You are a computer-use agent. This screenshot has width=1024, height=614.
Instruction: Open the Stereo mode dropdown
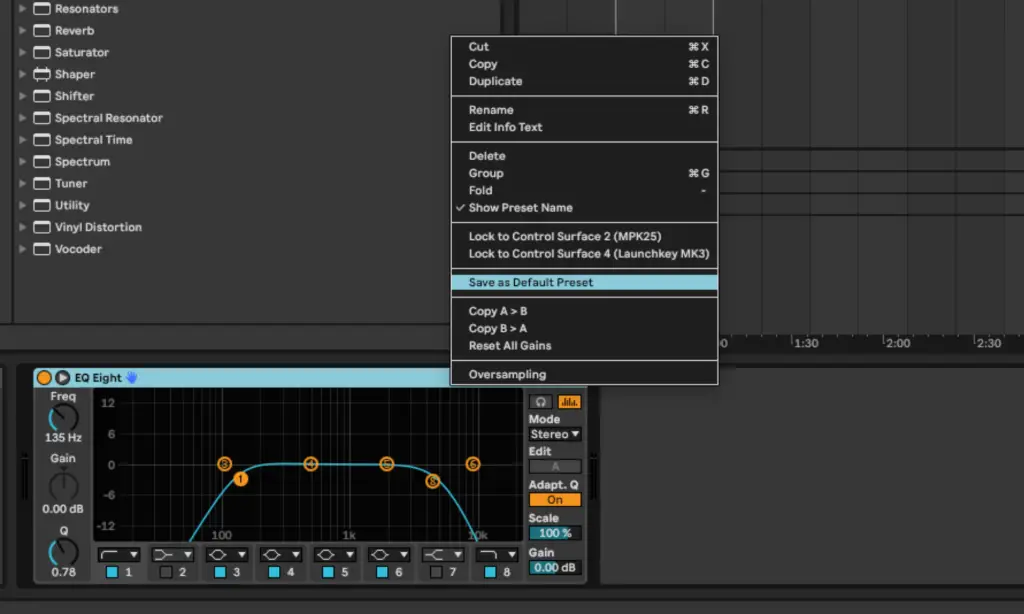point(554,434)
